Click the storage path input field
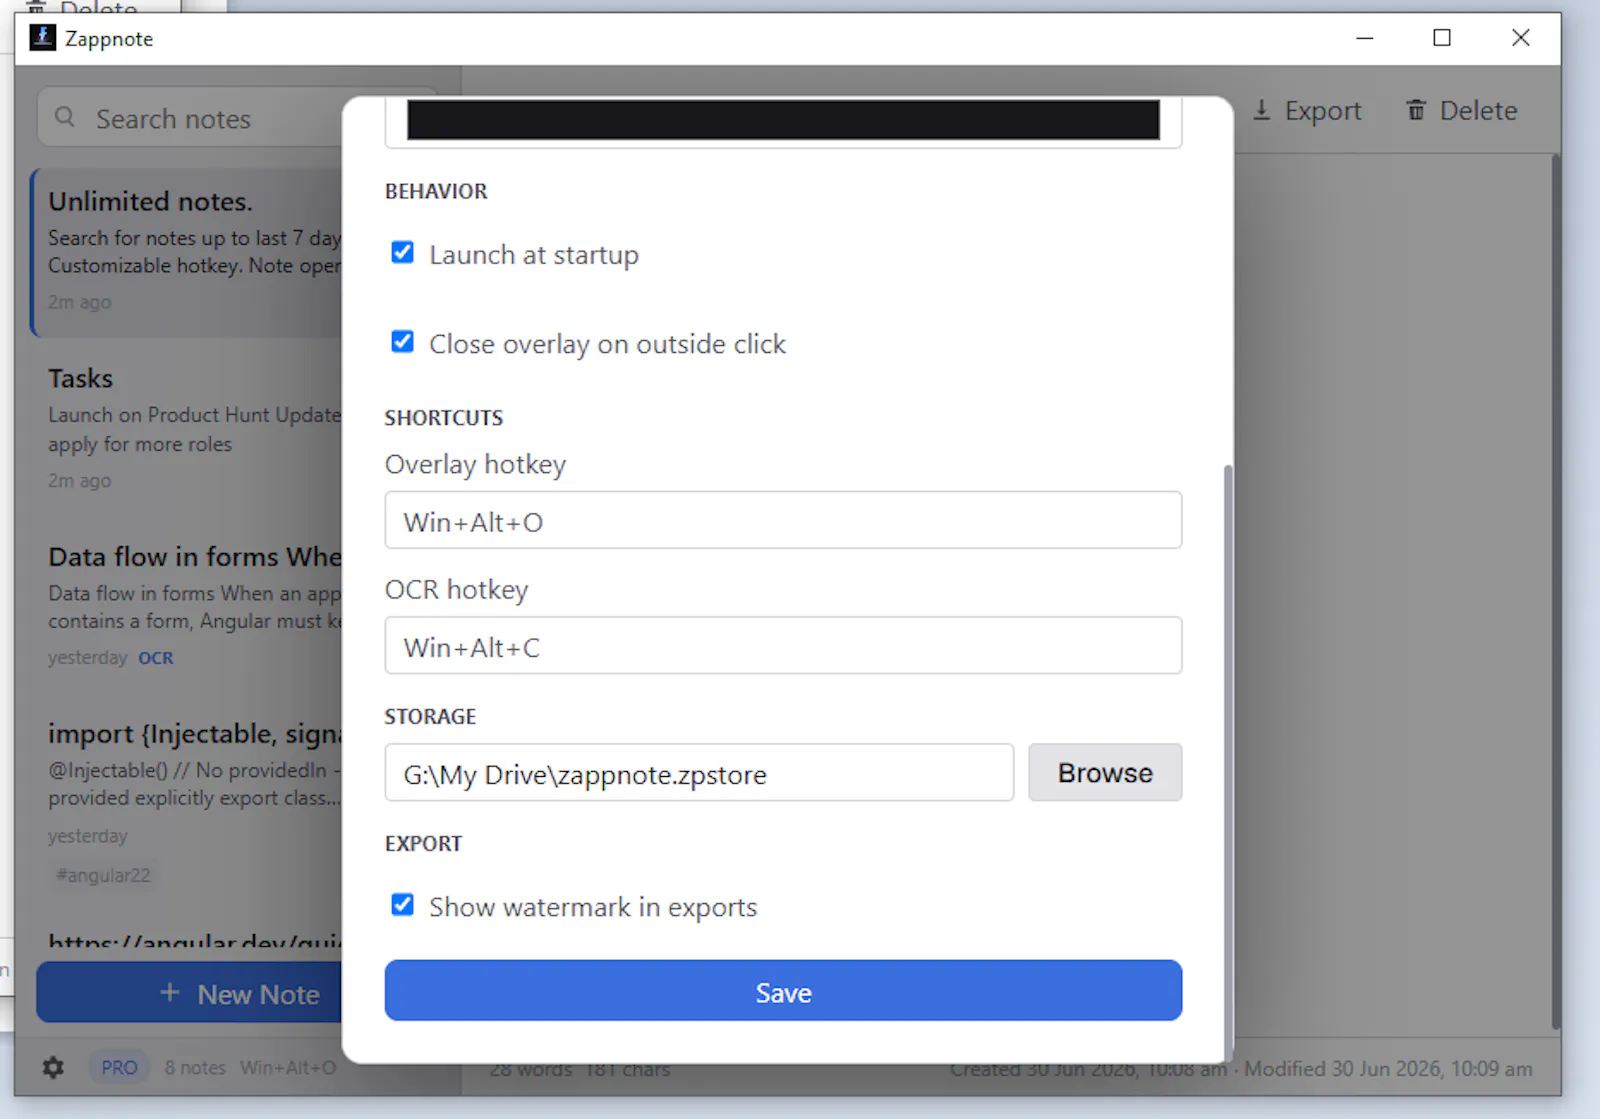Viewport: 1600px width, 1119px height. coord(699,772)
